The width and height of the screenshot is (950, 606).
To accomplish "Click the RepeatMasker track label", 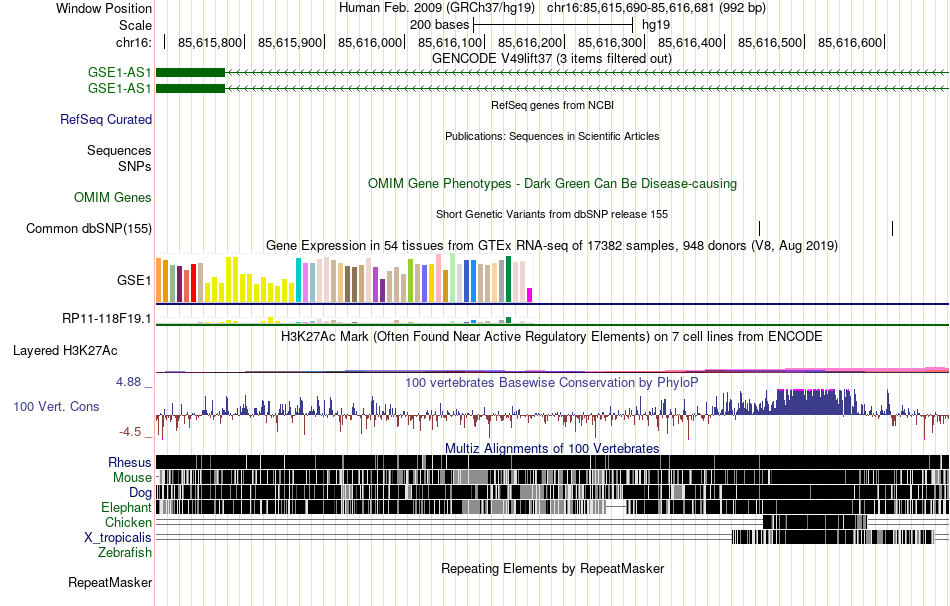I will click(110, 582).
